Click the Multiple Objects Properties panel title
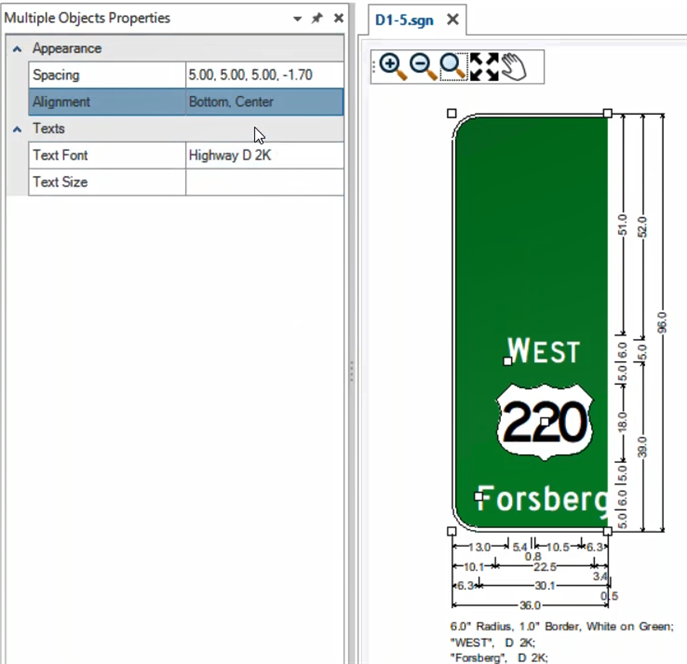 [x=87, y=18]
